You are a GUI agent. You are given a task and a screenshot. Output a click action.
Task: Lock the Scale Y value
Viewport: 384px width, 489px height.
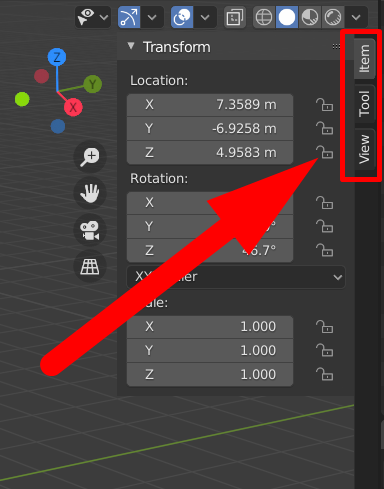click(x=324, y=350)
